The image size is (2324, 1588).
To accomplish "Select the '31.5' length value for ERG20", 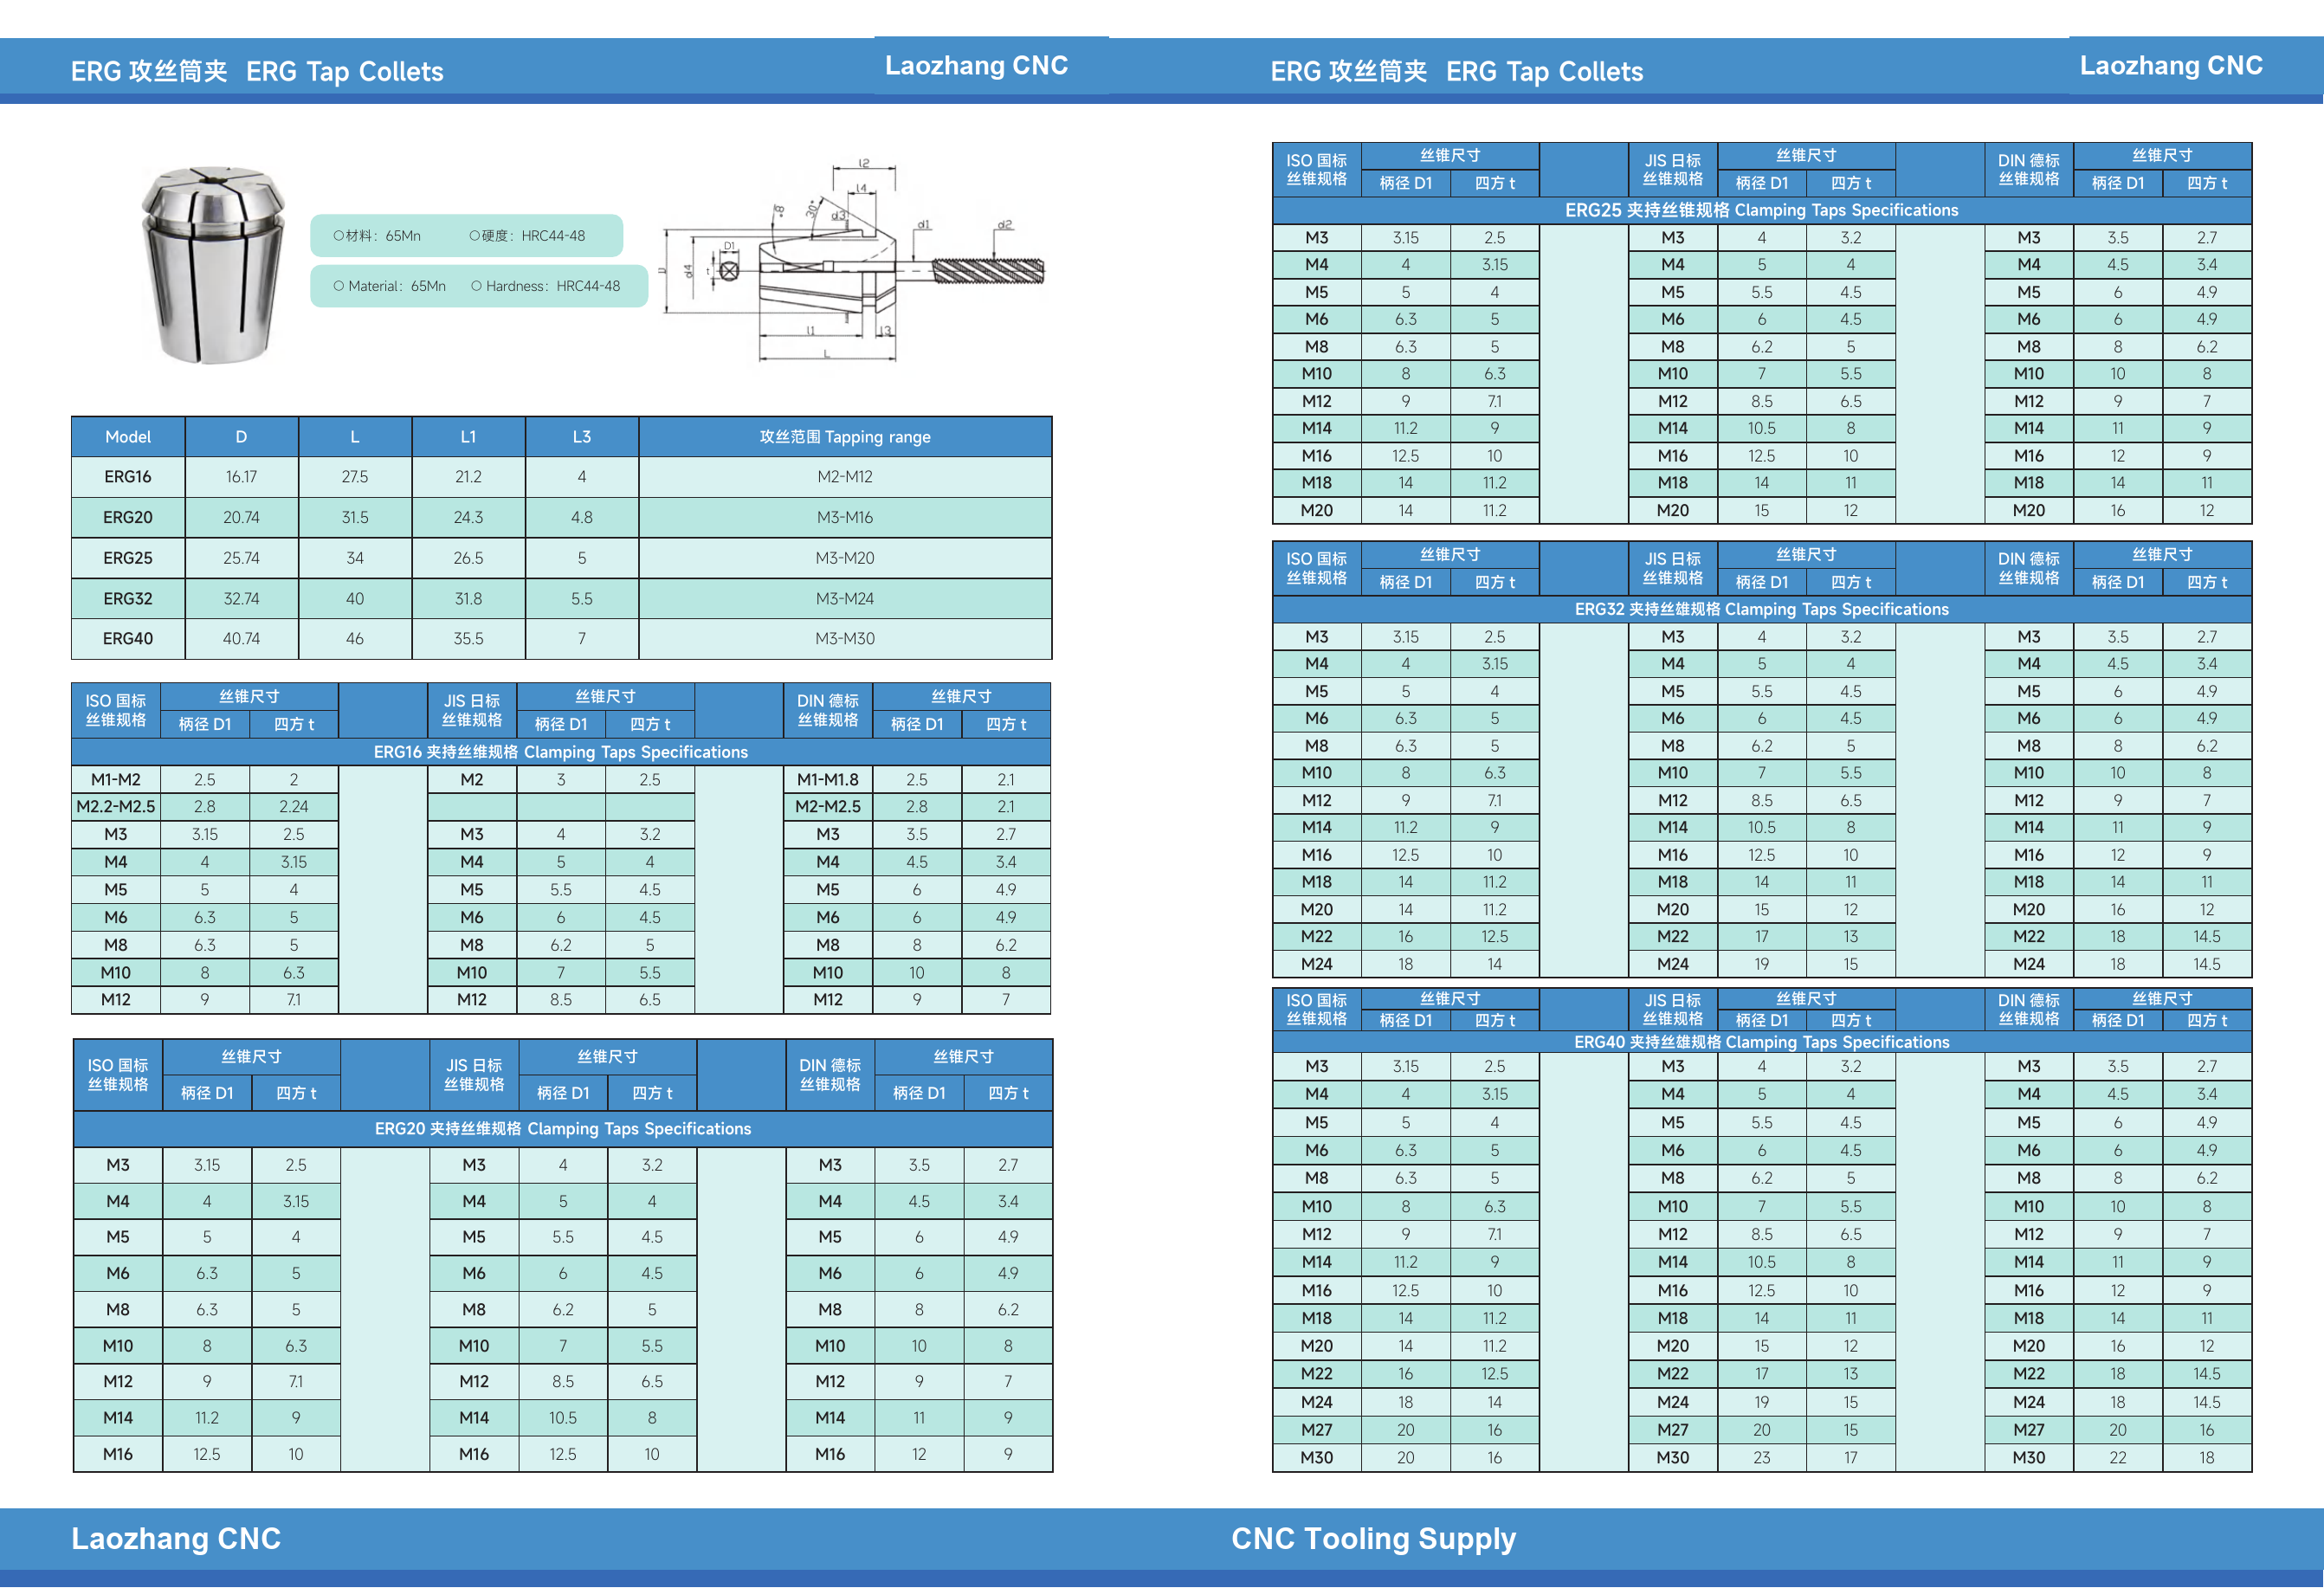I will click(x=355, y=518).
